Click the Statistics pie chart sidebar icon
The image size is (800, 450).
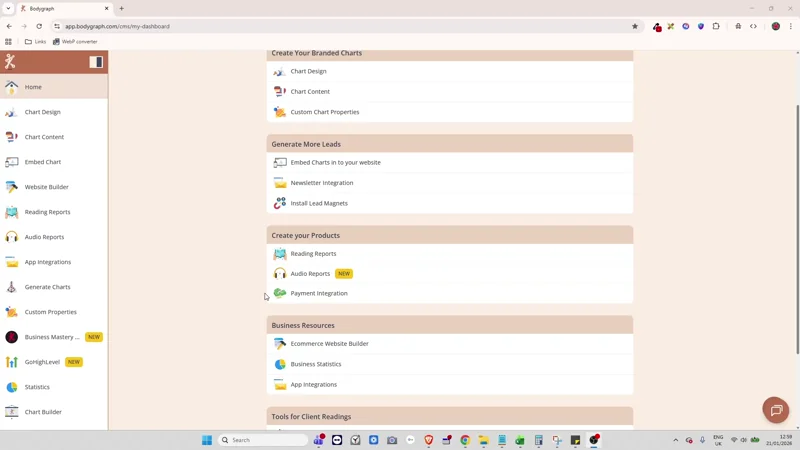click(12, 387)
